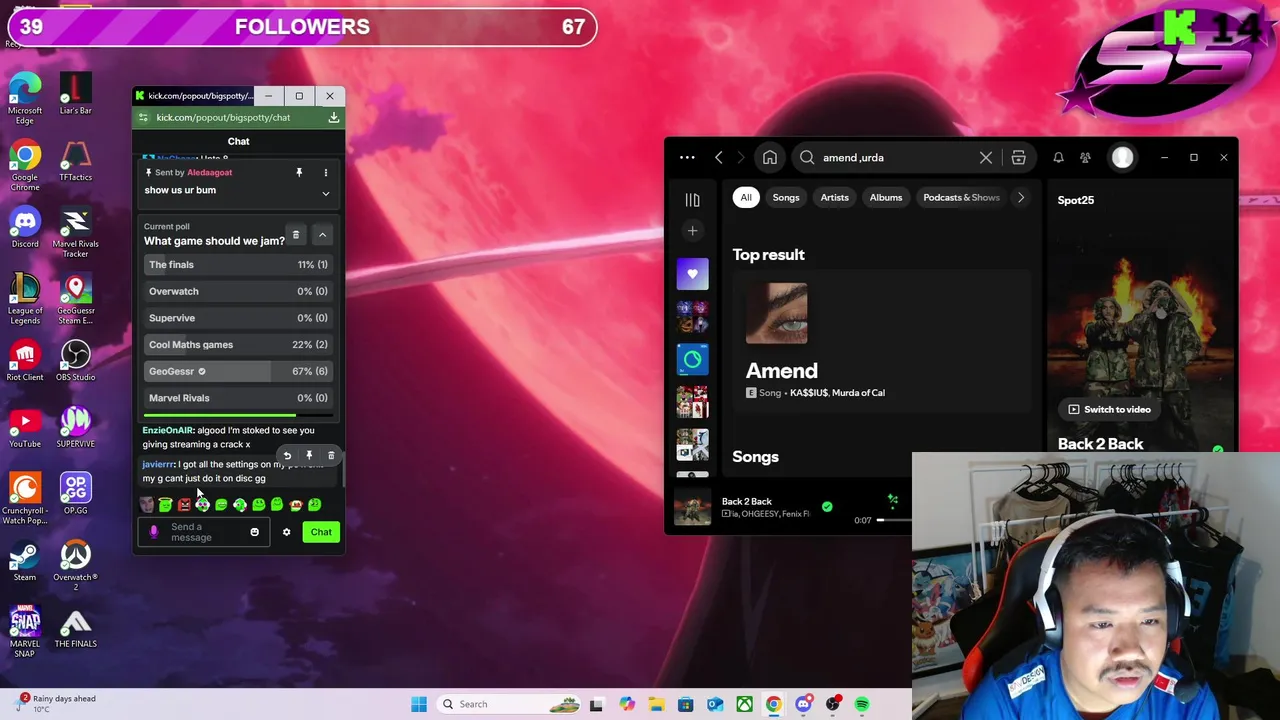The image size is (1280, 720).
Task: Click the chat identity icon left of message box
Action: click(154, 532)
